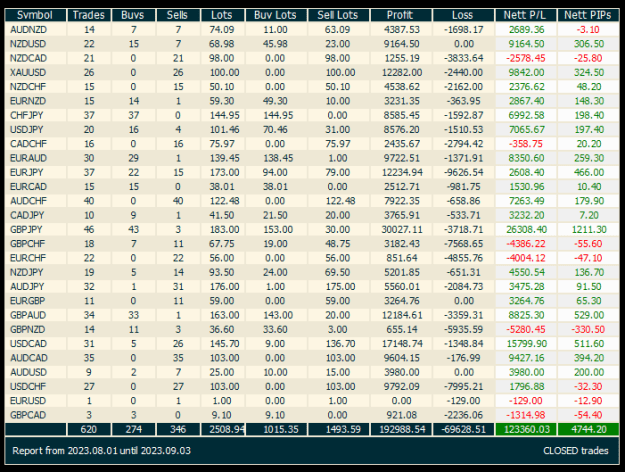Click the Buy Lots column header
The width and height of the screenshot is (625, 472).
tap(275, 15)
